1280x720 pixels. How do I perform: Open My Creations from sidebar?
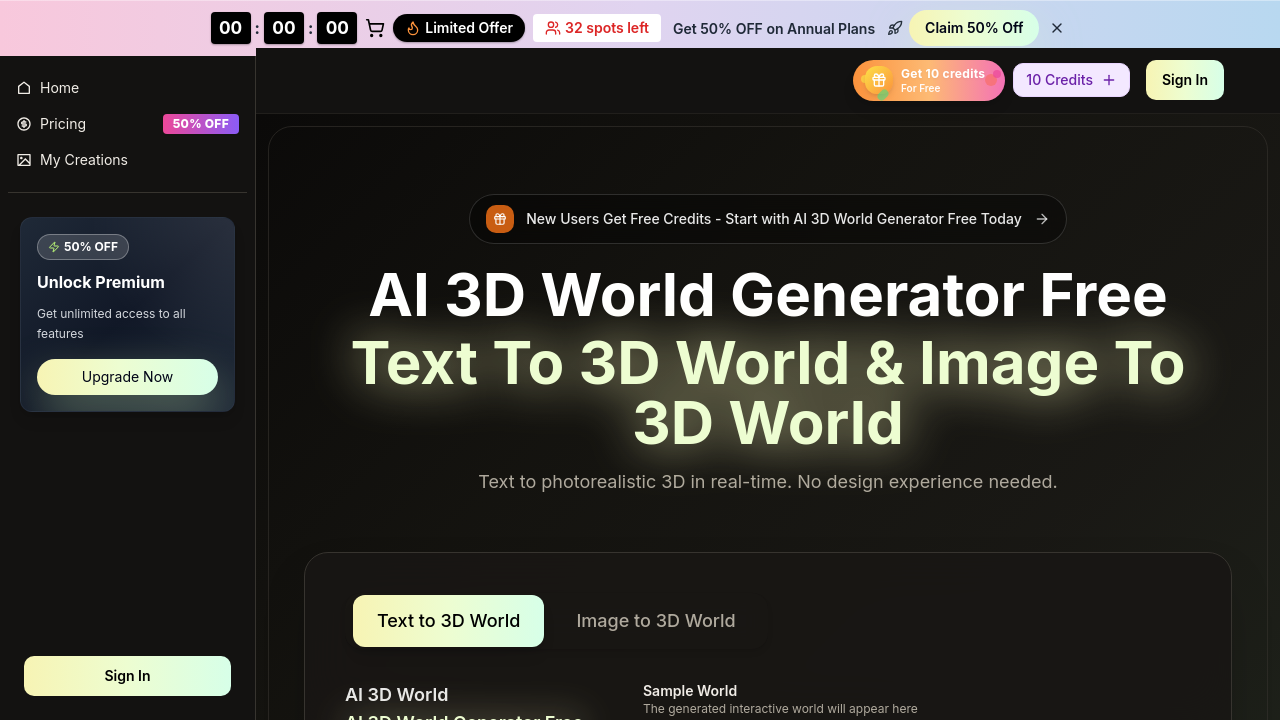point(127,160)
